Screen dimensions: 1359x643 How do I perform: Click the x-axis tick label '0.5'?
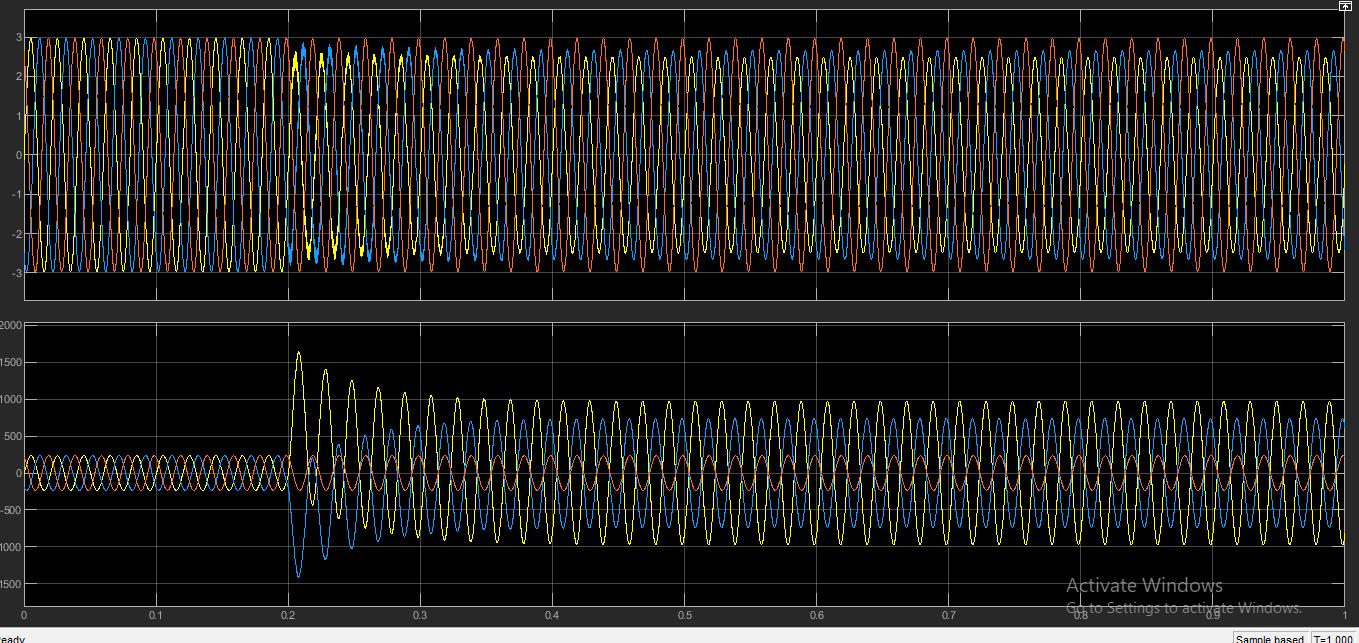[x=684, y=614]
